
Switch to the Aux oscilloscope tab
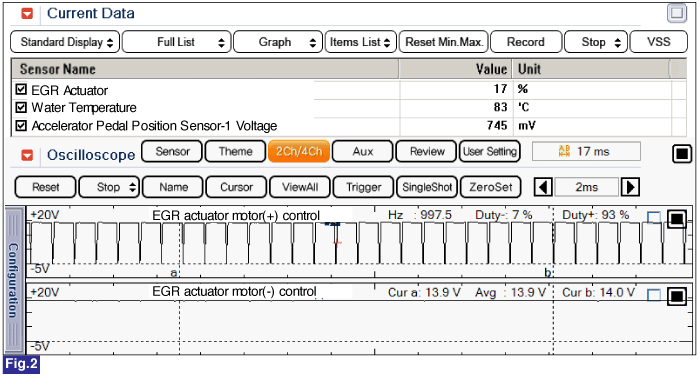click(362, 151)
